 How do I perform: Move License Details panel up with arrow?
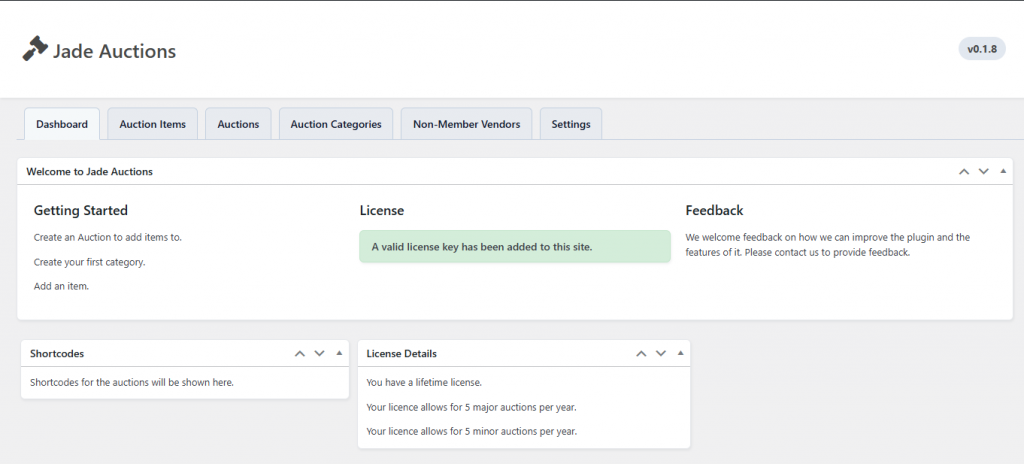(x=641, y=353)
